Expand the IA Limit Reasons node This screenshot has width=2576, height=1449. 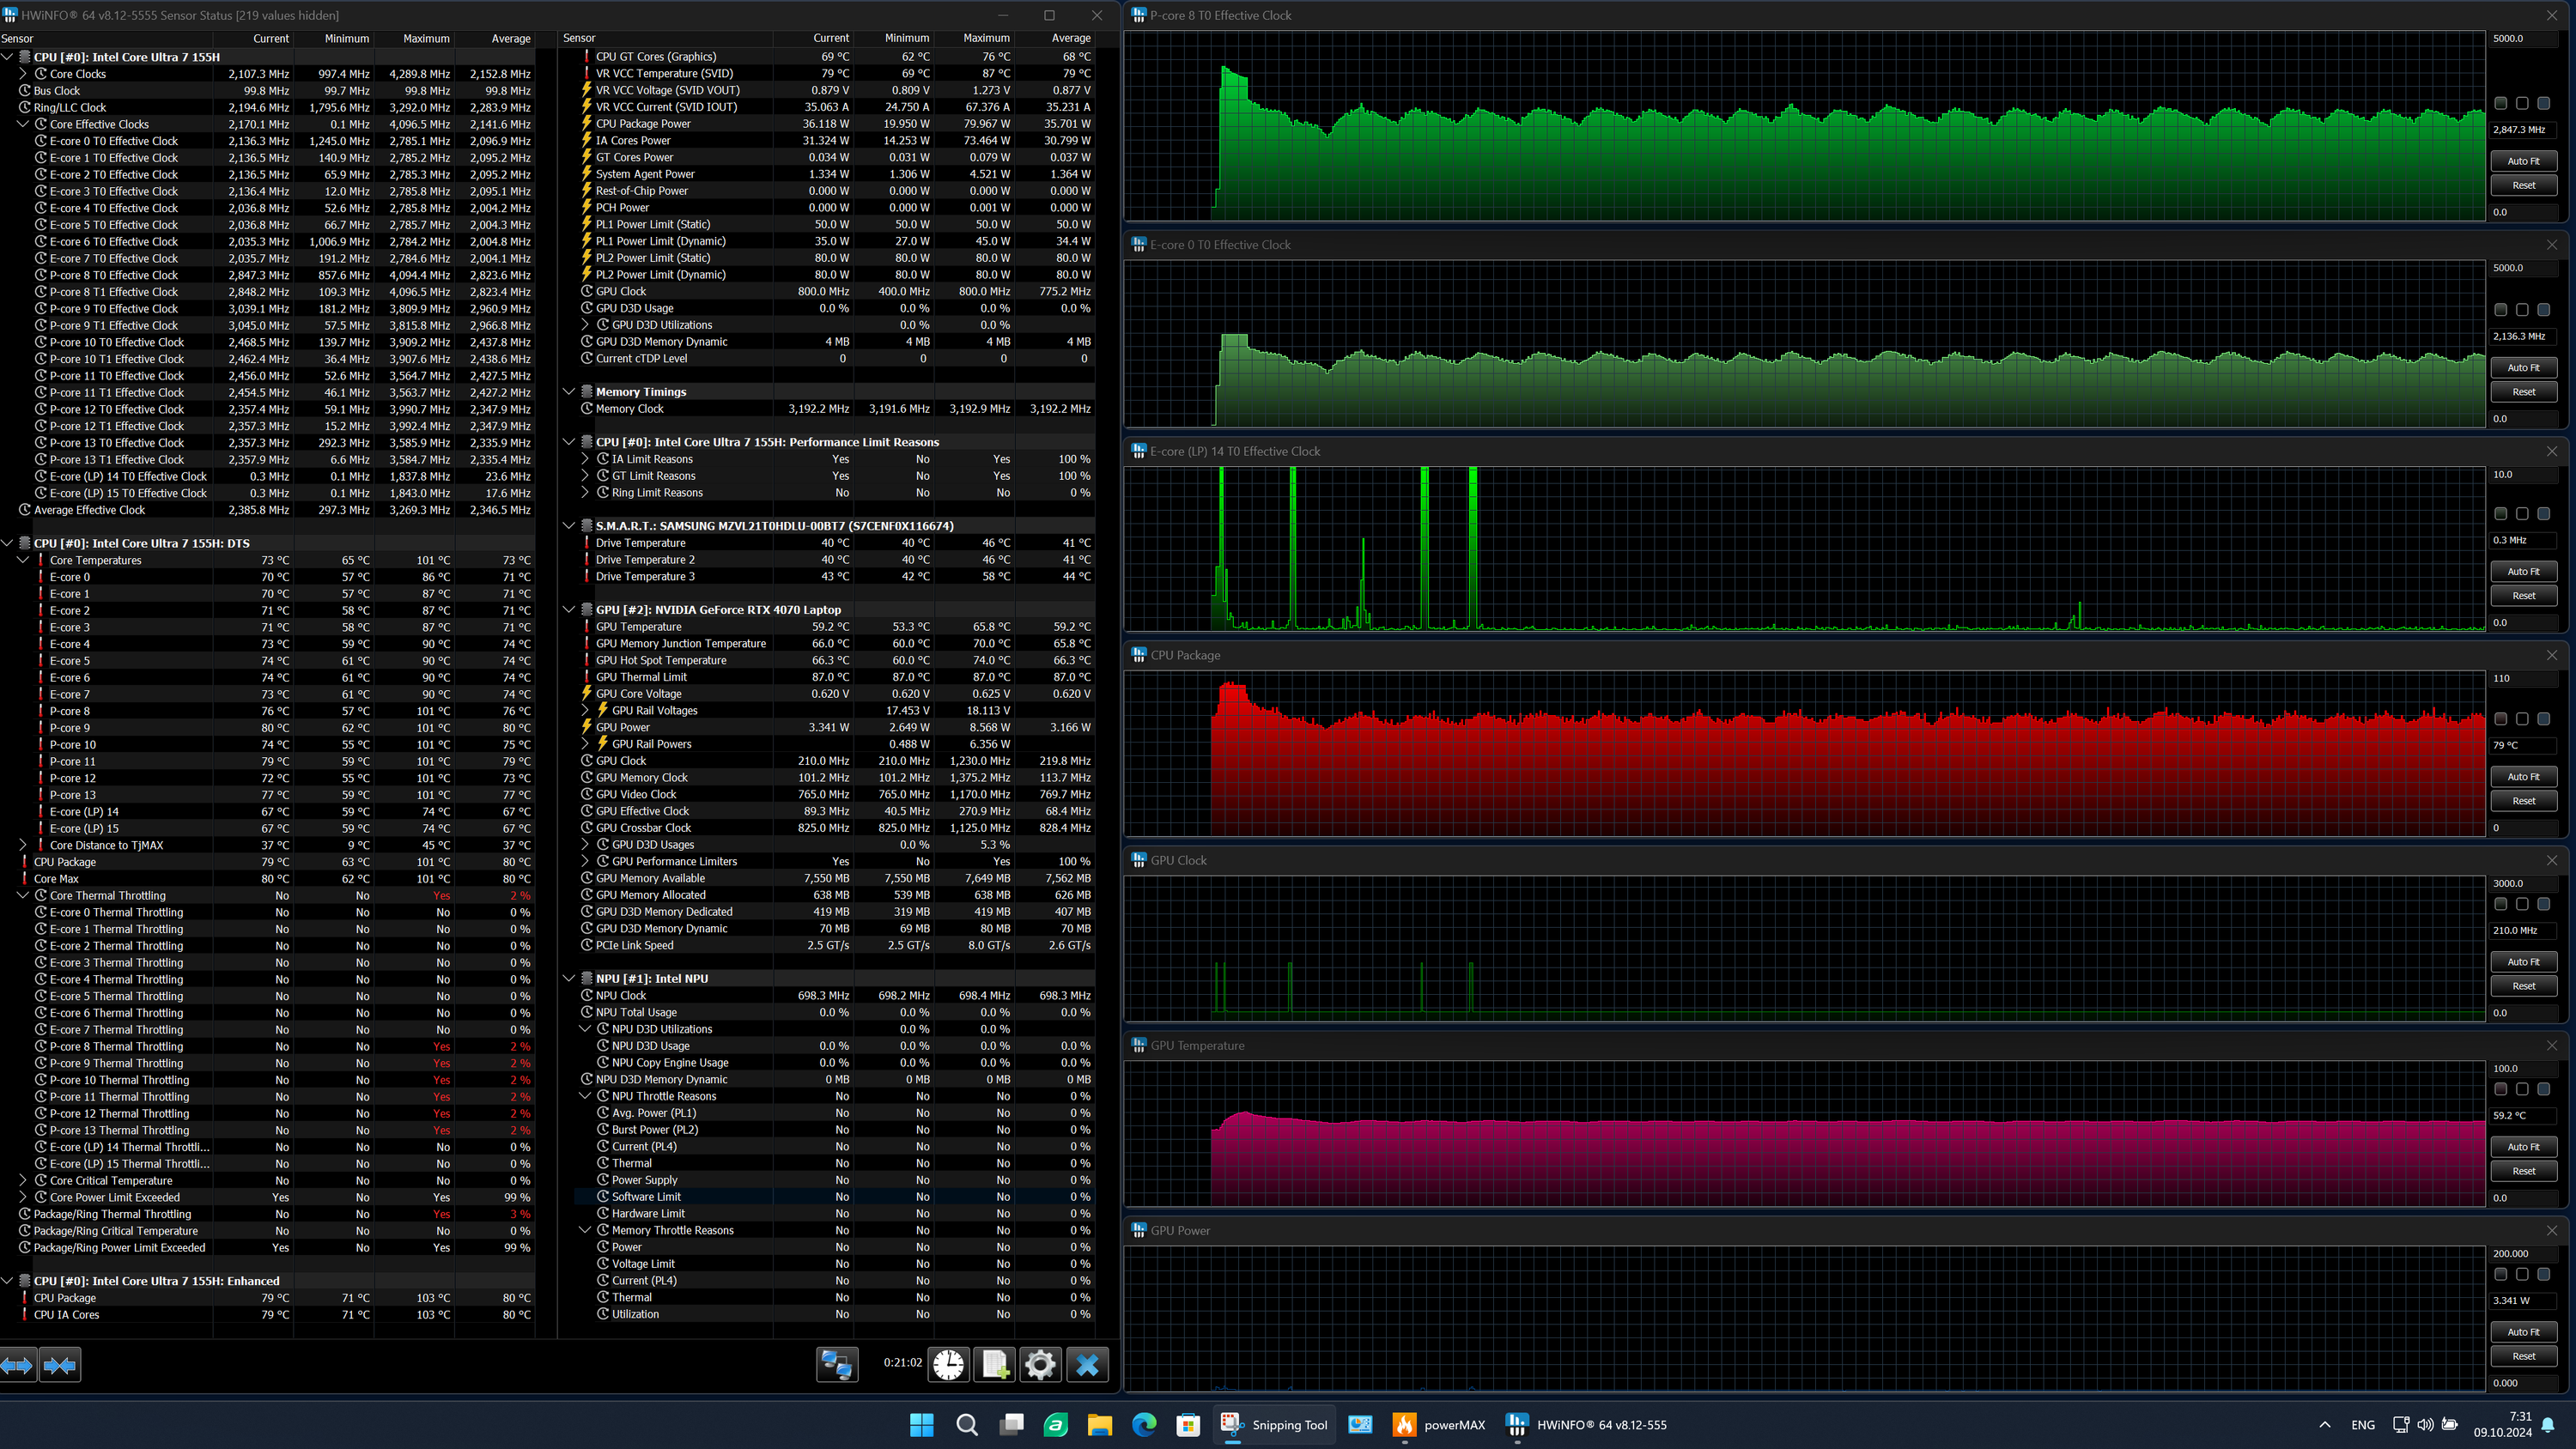pos(585,459)
